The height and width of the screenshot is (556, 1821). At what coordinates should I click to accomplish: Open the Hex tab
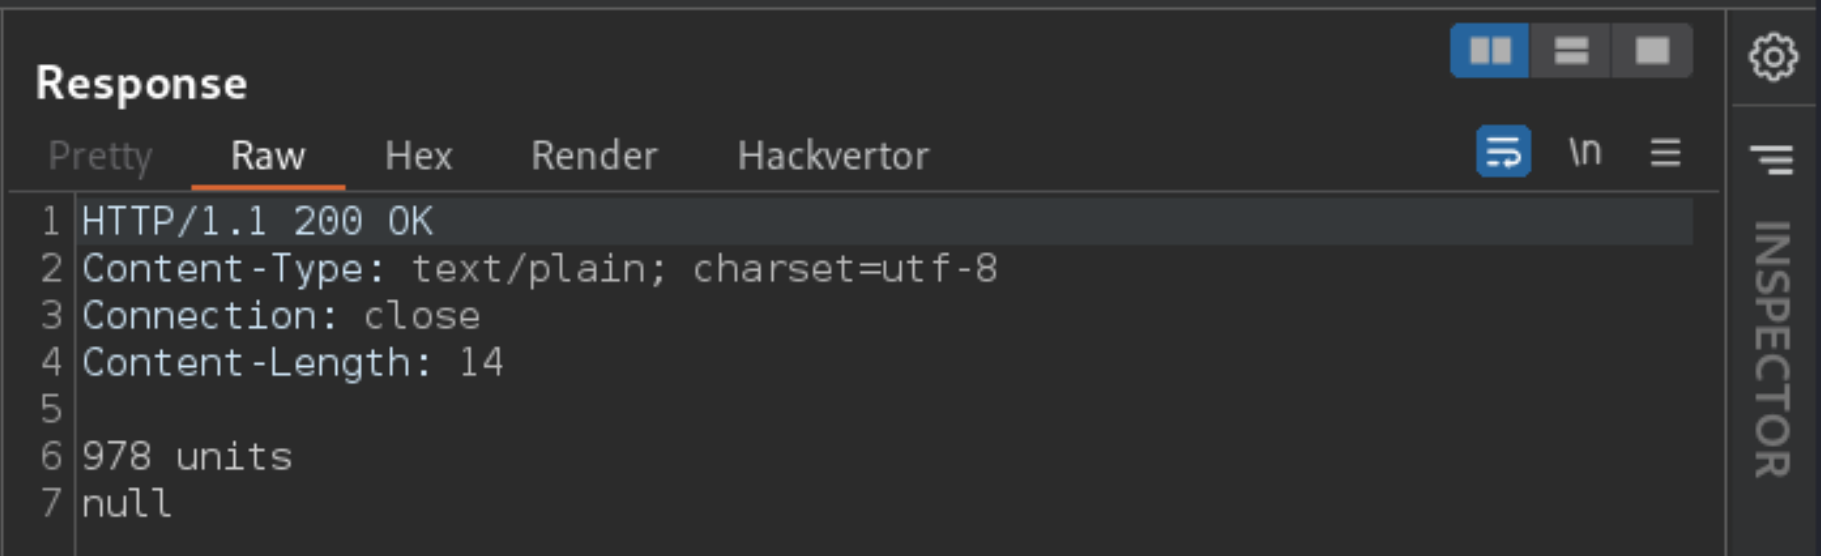click(x=419, y=156)
